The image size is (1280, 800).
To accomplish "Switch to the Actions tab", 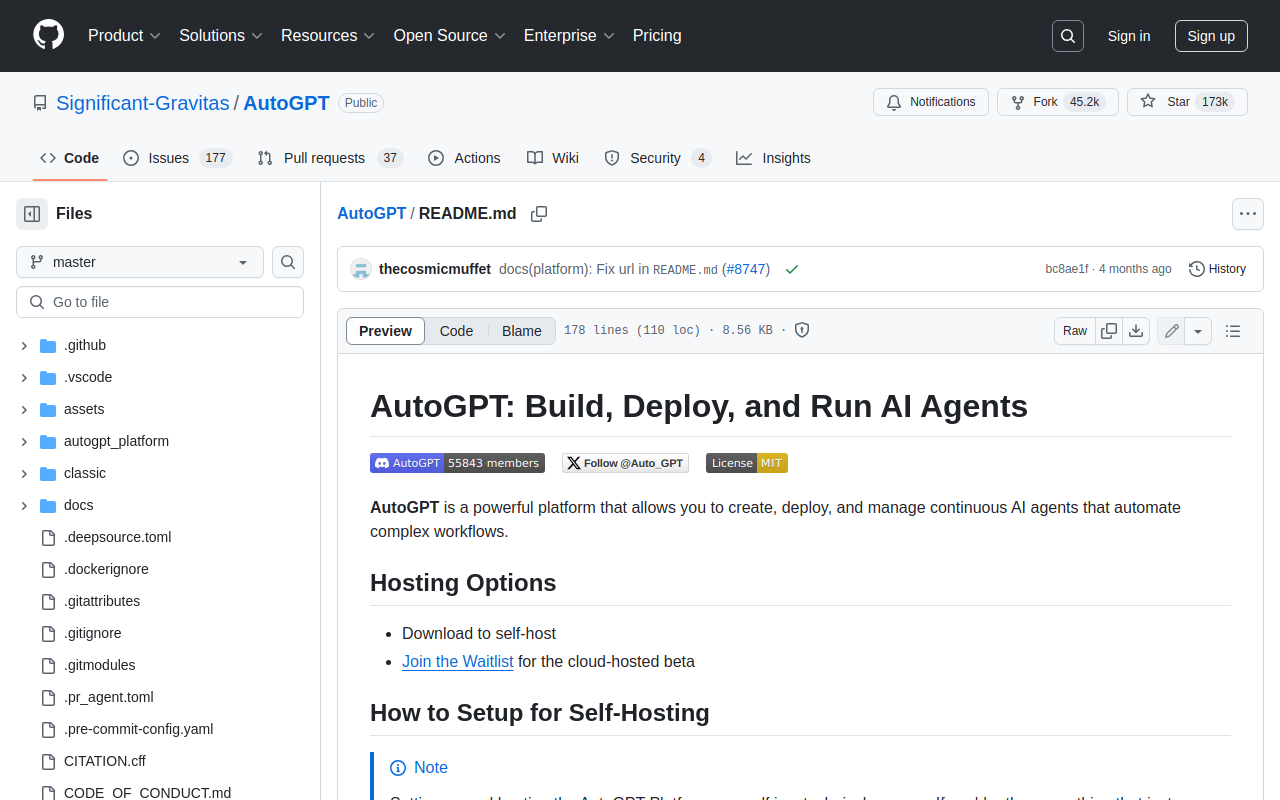I will tap(464, 158).
